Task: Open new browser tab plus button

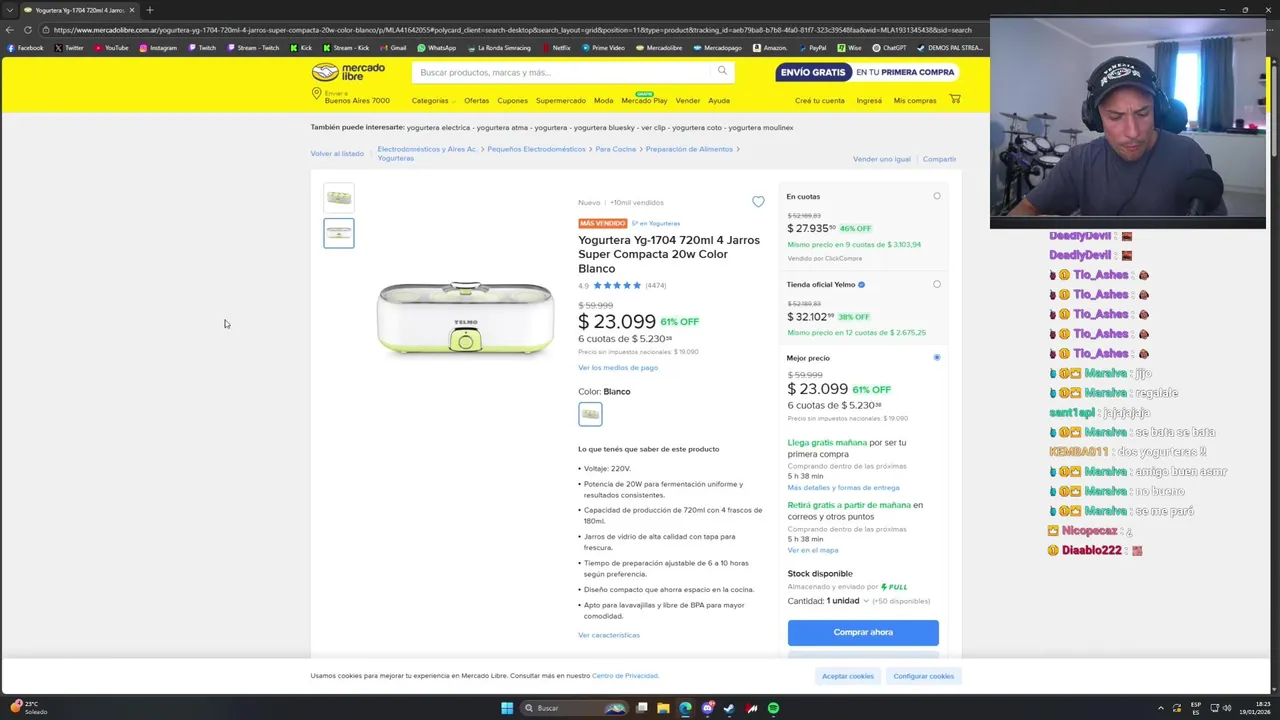Action: (149, 10)
